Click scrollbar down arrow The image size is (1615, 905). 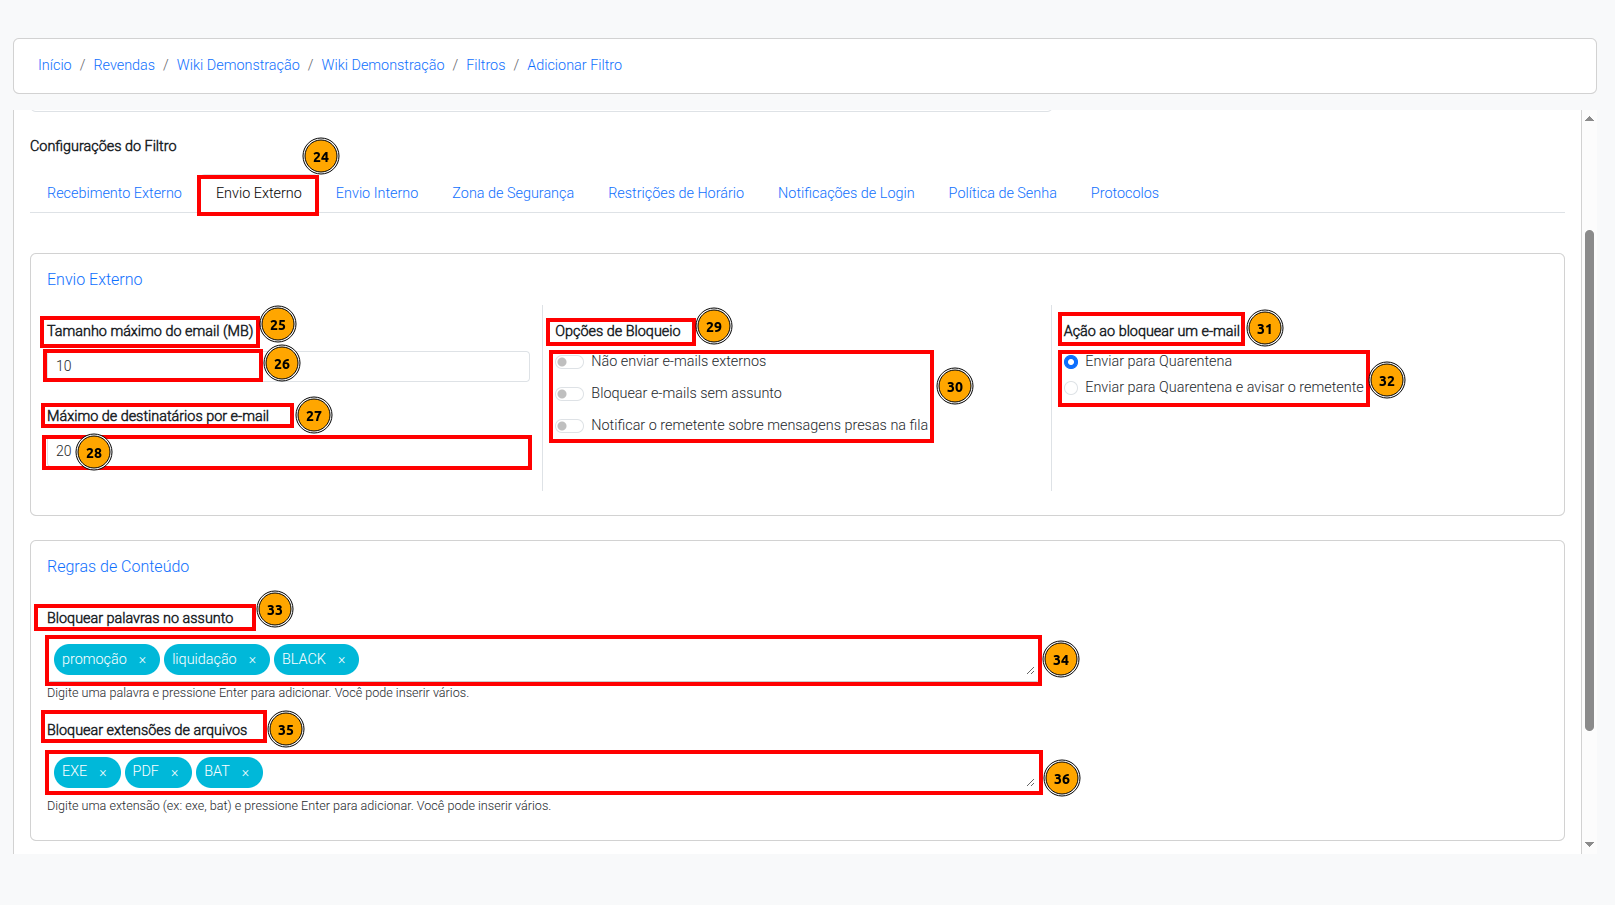pos(1589,845)
